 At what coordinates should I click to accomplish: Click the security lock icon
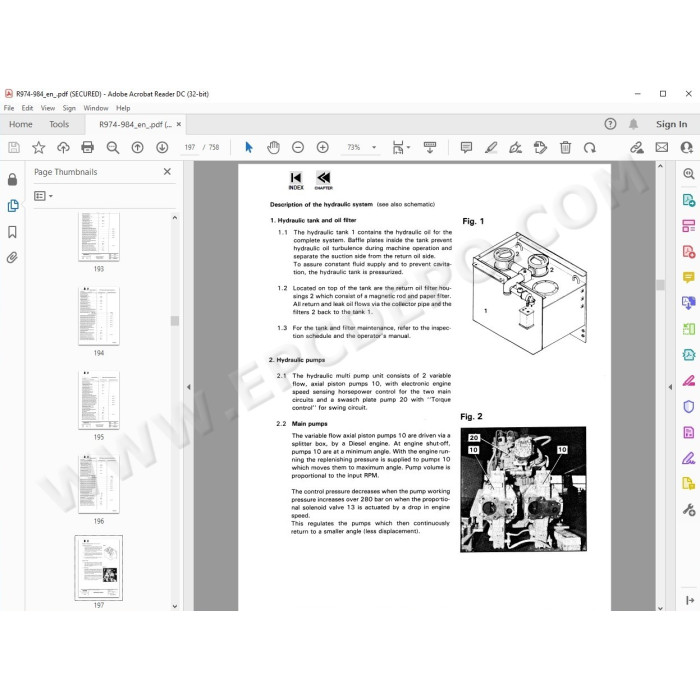pyautogui.click(x=12, y=179)
